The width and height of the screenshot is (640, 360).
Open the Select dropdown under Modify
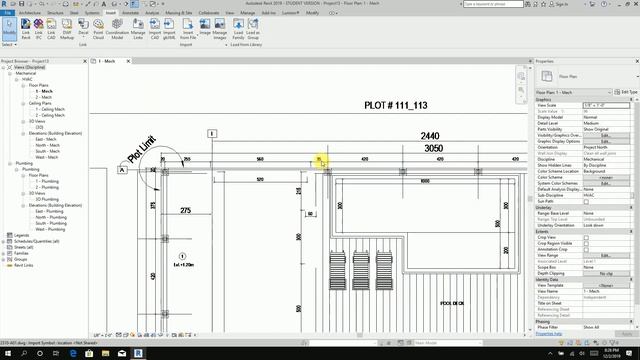tap(9, 44)
